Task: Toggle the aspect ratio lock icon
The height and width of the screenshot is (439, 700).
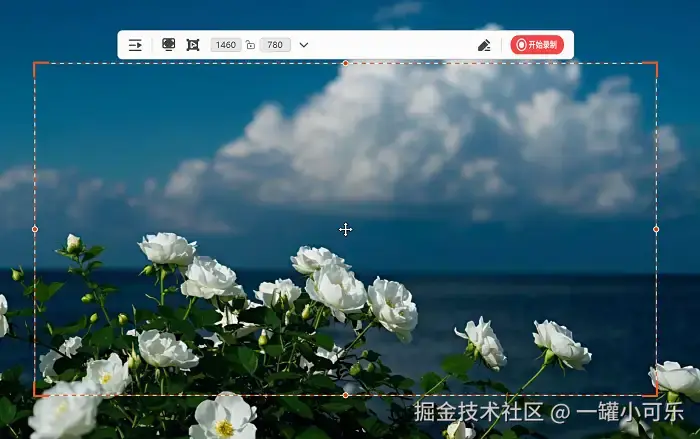Action: 250,45
